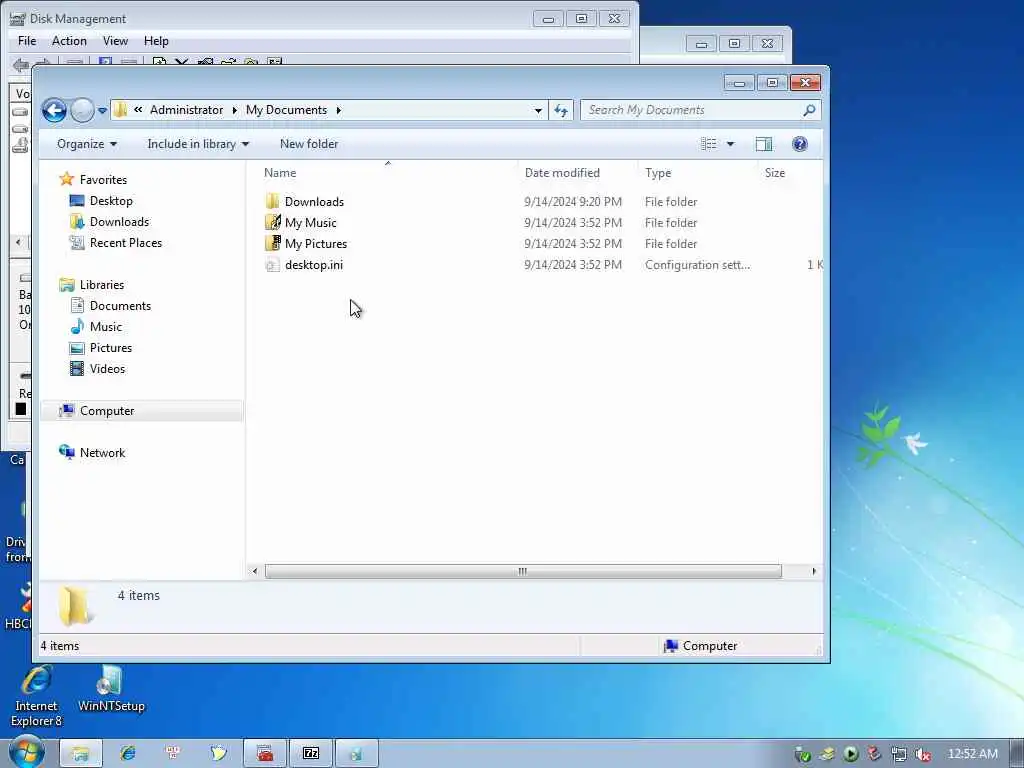Image resolution: width=1024 pixels, height=768 pixels.
Task: Click the Change your view icon
Action: tap(709, 144)
